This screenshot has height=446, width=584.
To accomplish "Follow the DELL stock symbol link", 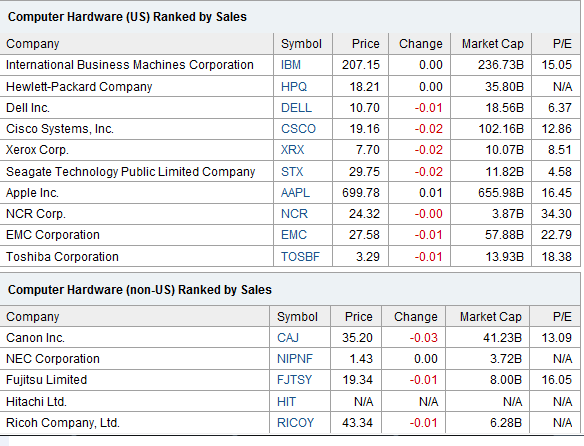I will point(296,108).
